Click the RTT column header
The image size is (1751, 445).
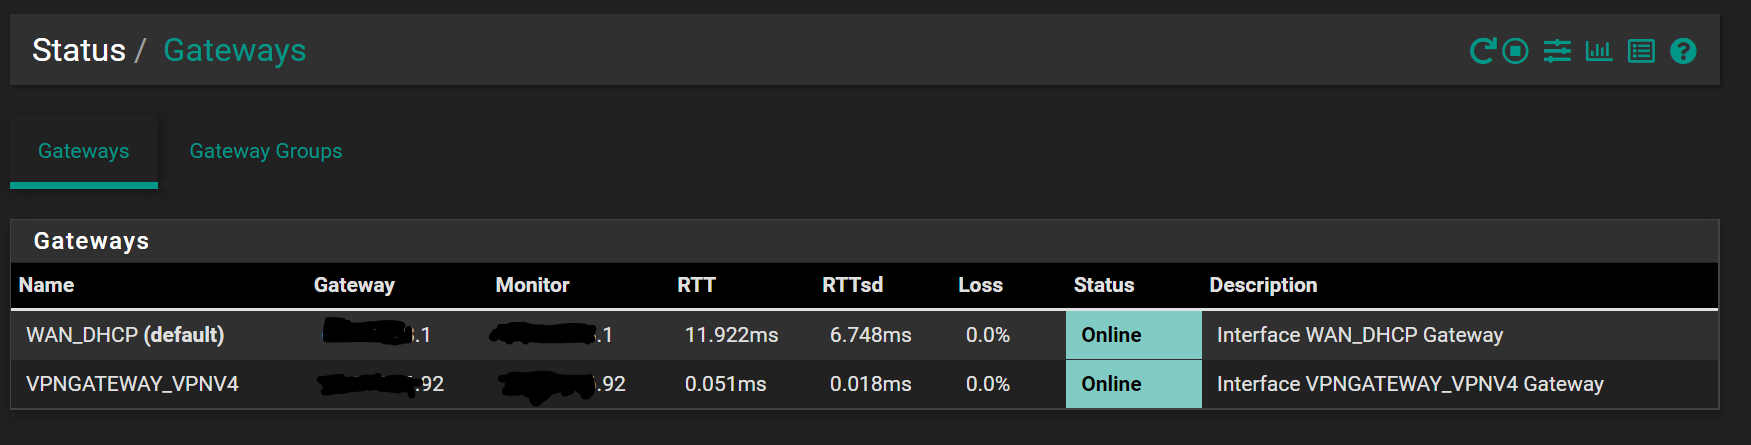click(696, 285)
